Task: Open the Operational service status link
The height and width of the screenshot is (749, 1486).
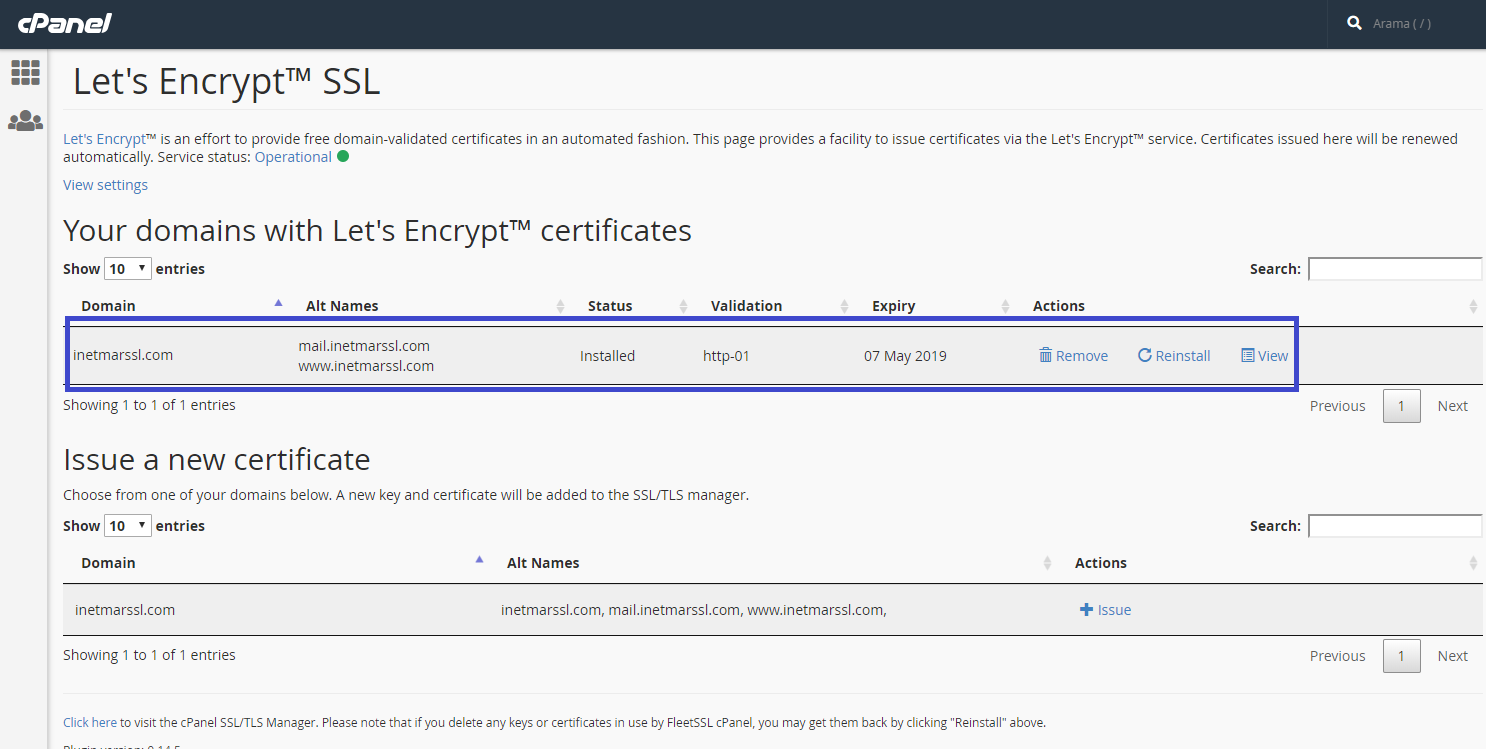Action: (x=293, y=157)
